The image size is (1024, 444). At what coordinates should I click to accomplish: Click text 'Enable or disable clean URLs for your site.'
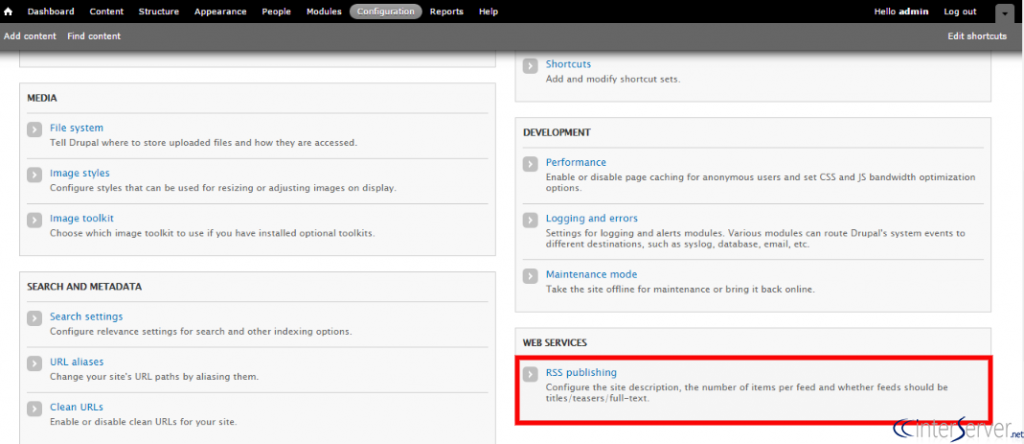point(143,421)
